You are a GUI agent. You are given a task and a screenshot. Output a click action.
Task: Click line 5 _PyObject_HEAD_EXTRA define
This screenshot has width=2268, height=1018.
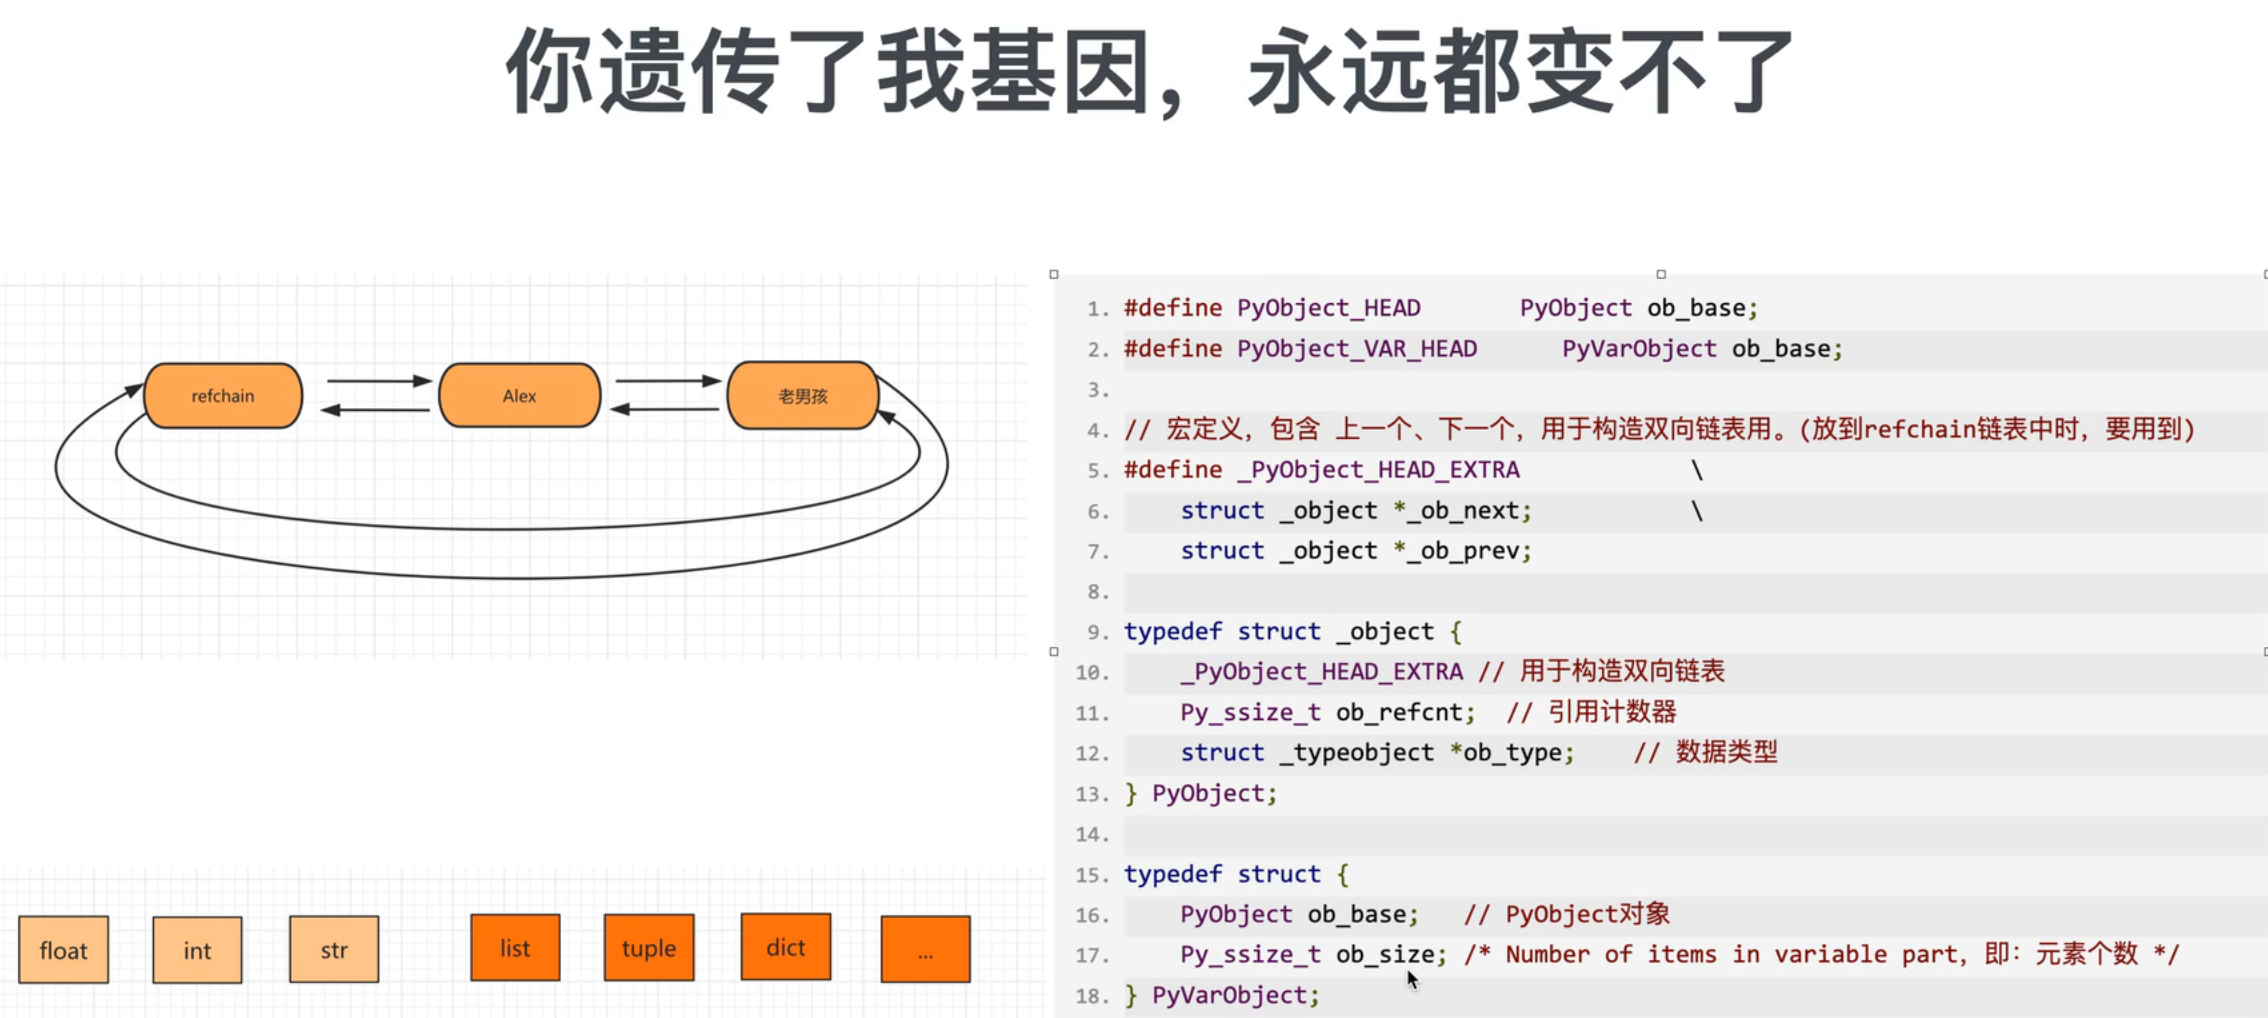click(1413, 470)
